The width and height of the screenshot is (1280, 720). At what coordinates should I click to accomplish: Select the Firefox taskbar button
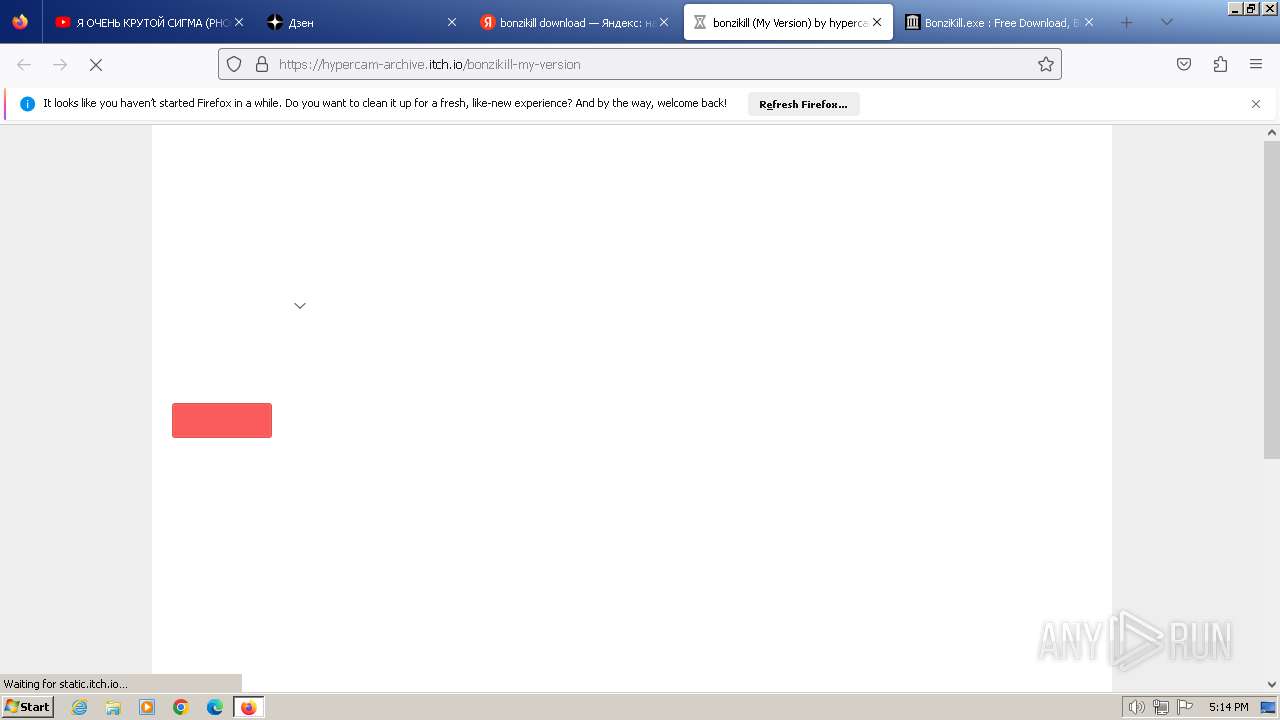(x=249, y=707)
